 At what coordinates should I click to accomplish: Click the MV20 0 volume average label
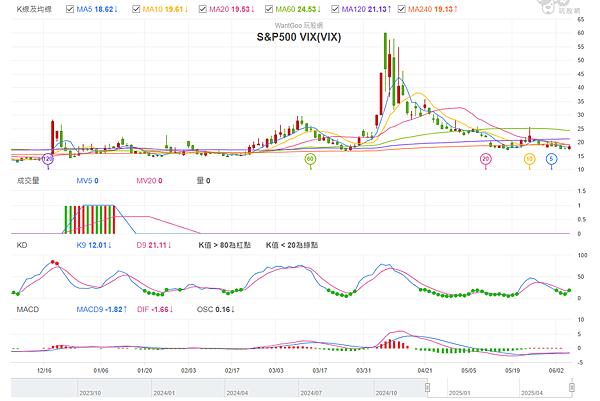pos(149,181)
